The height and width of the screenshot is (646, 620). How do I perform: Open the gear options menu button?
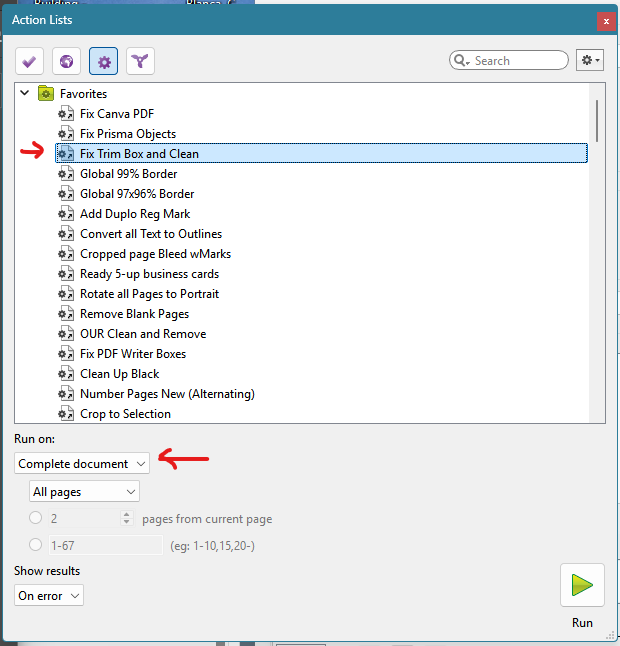click(x=590, y=60)
